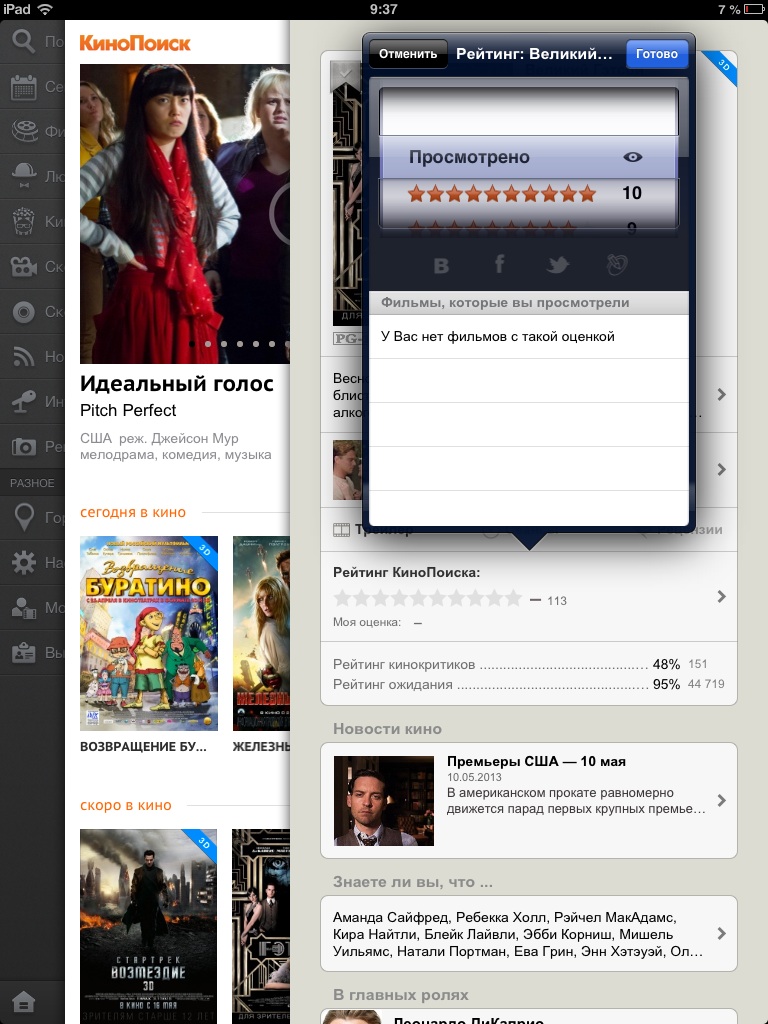
Task: Expand the 'Рейтинг КиноПоиска' row chevron
Action: (x=721, y=597)
